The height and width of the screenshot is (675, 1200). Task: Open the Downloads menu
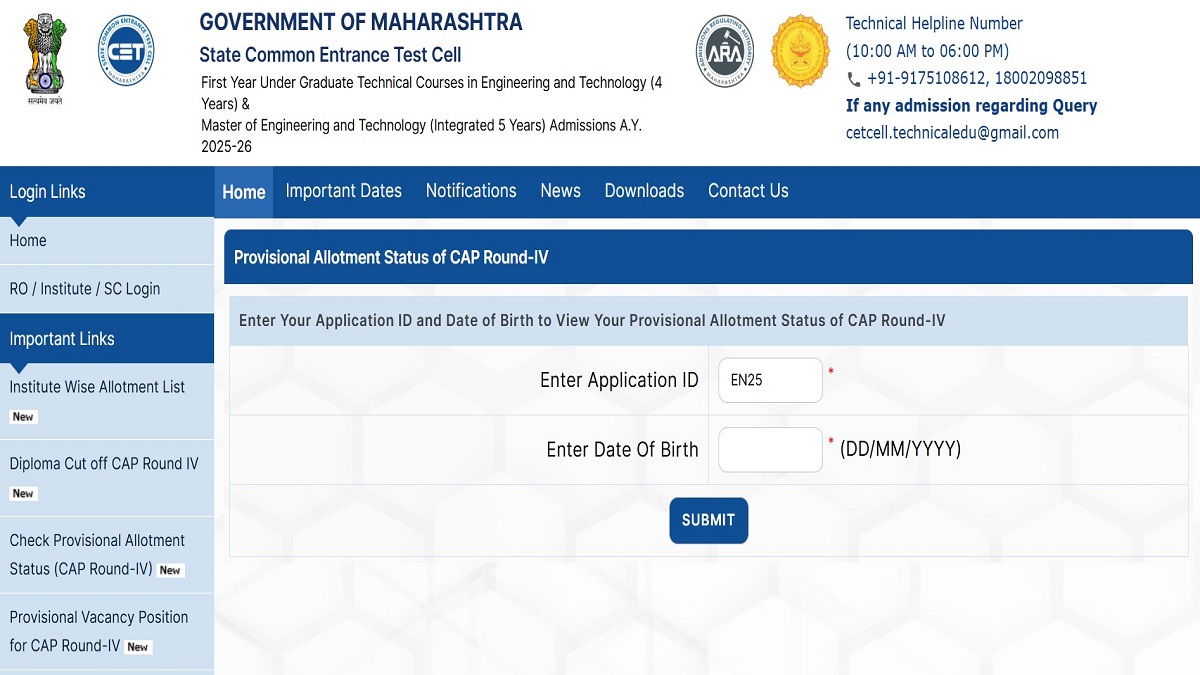tap(644, 191)
